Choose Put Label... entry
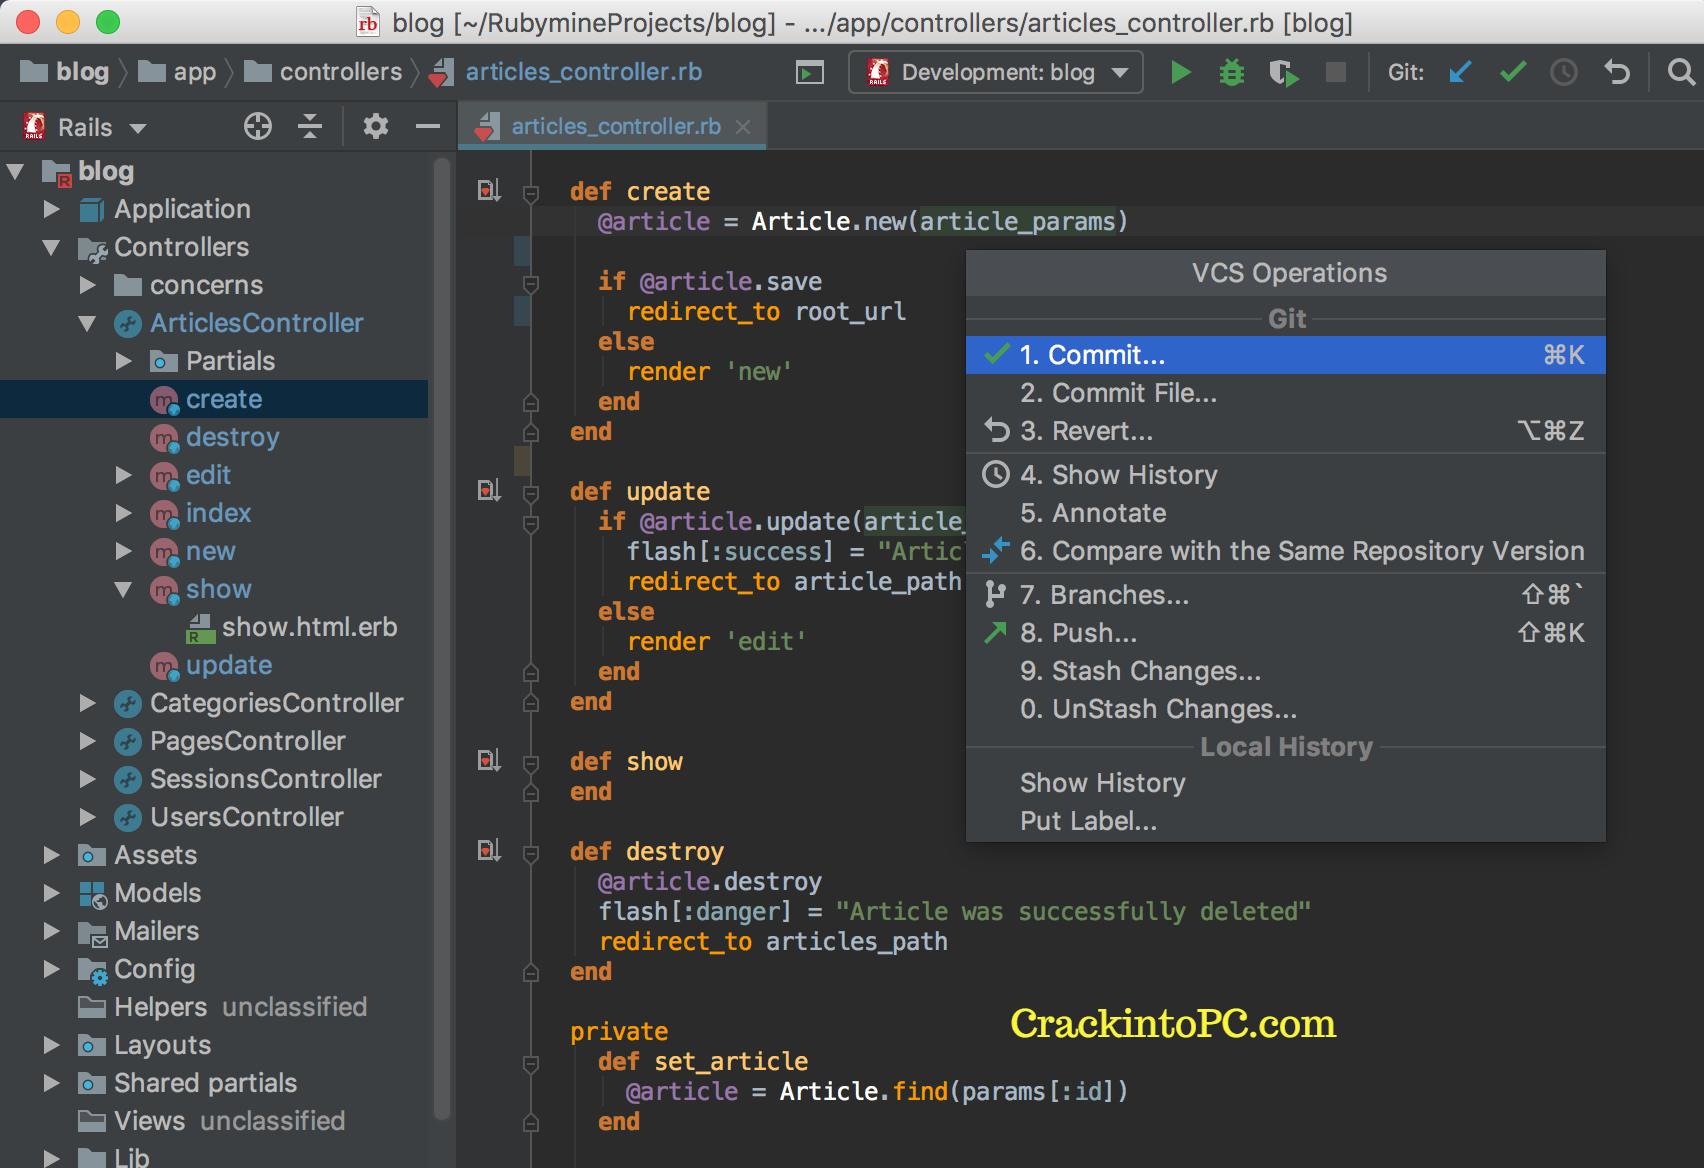Viewport: 1704px width, 1168px height. 1285,821
